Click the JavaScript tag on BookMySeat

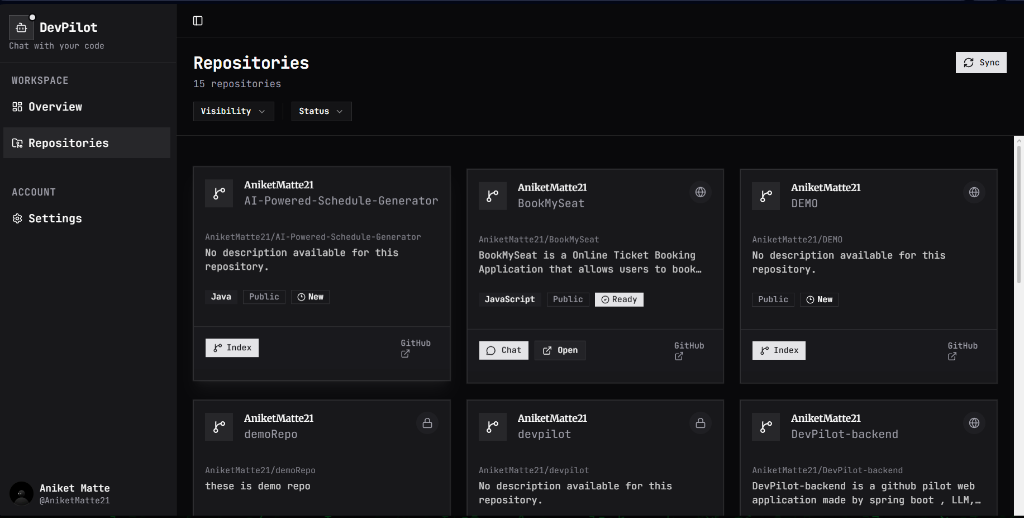pyautogui.click(x=509, y=299)
